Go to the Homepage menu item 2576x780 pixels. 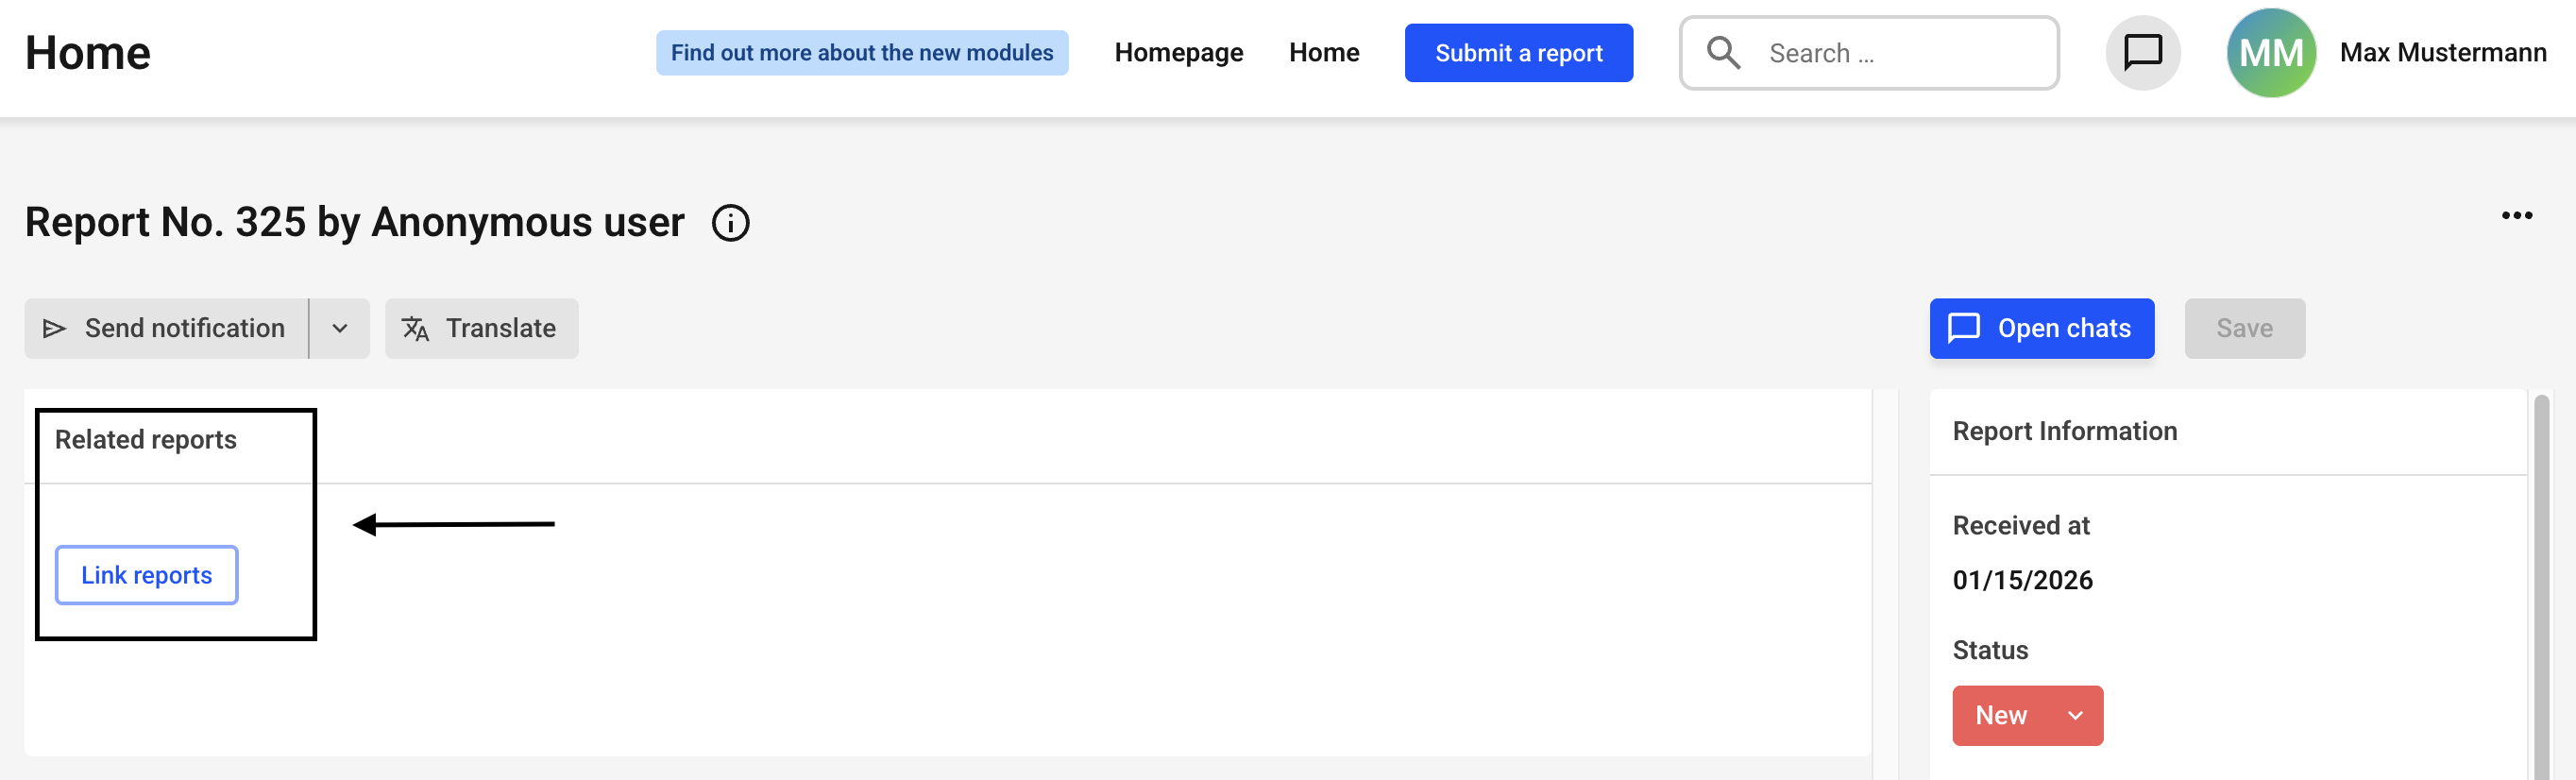coord(1178,53)
